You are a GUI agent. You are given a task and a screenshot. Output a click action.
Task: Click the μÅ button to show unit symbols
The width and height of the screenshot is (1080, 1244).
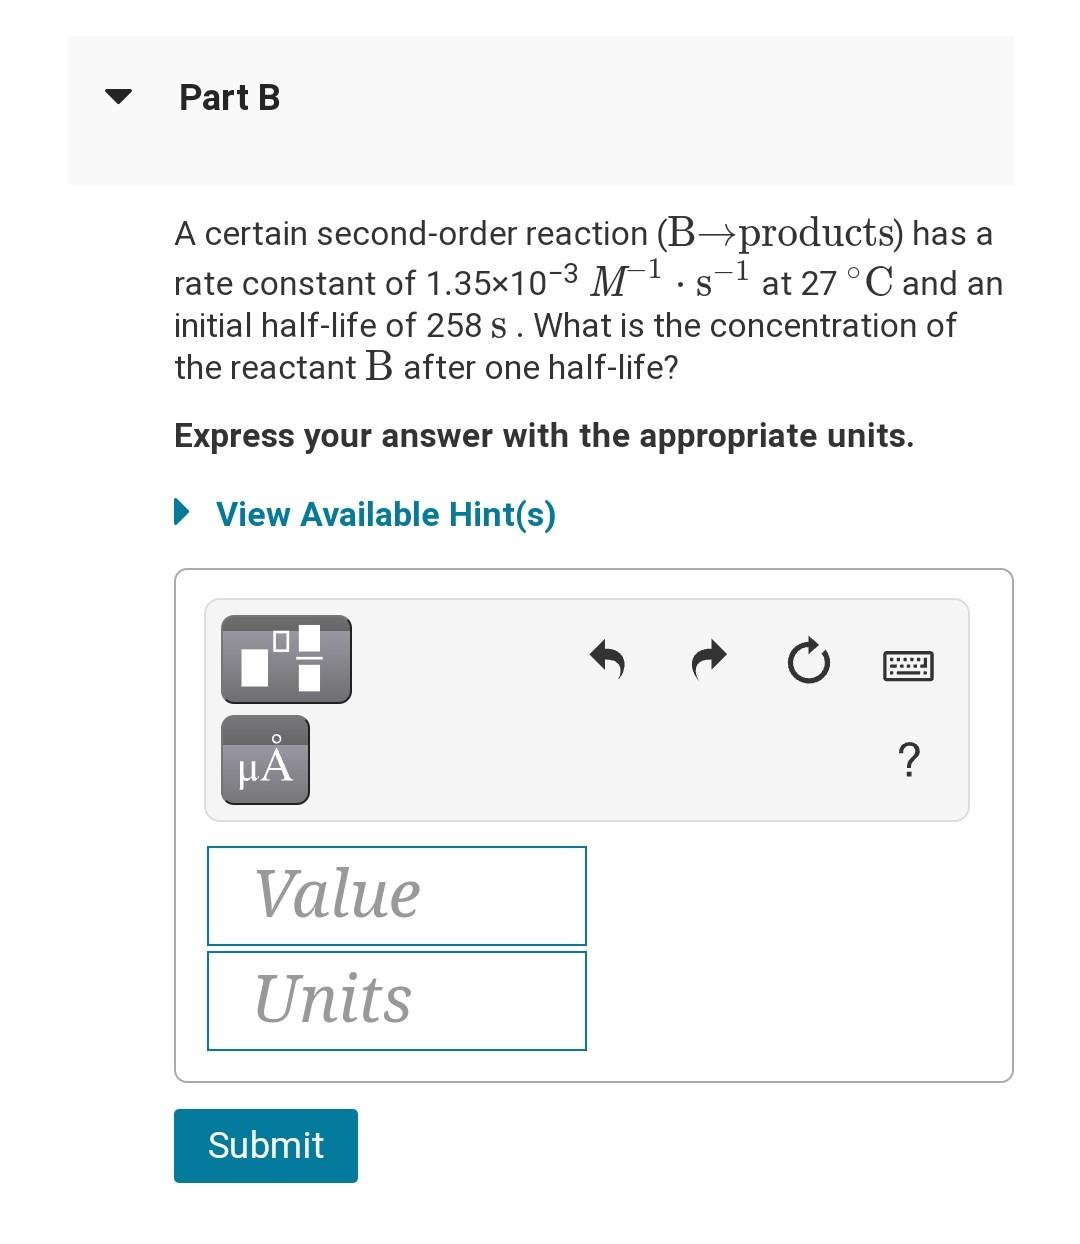click(x=264, y=761)
